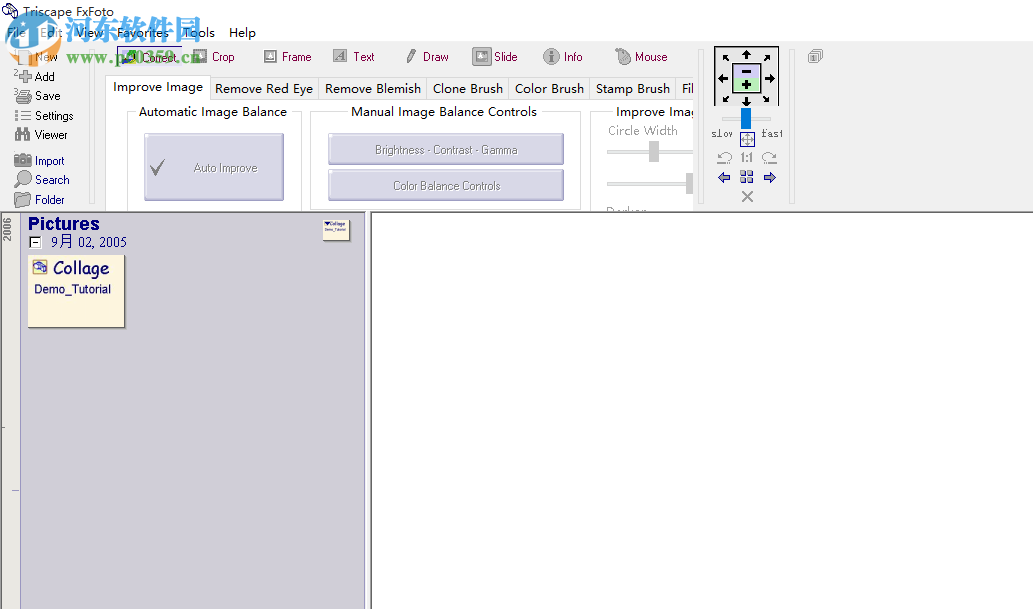Open Search with the magnifier icon
Screen dimensions: 1033x609
23,179
